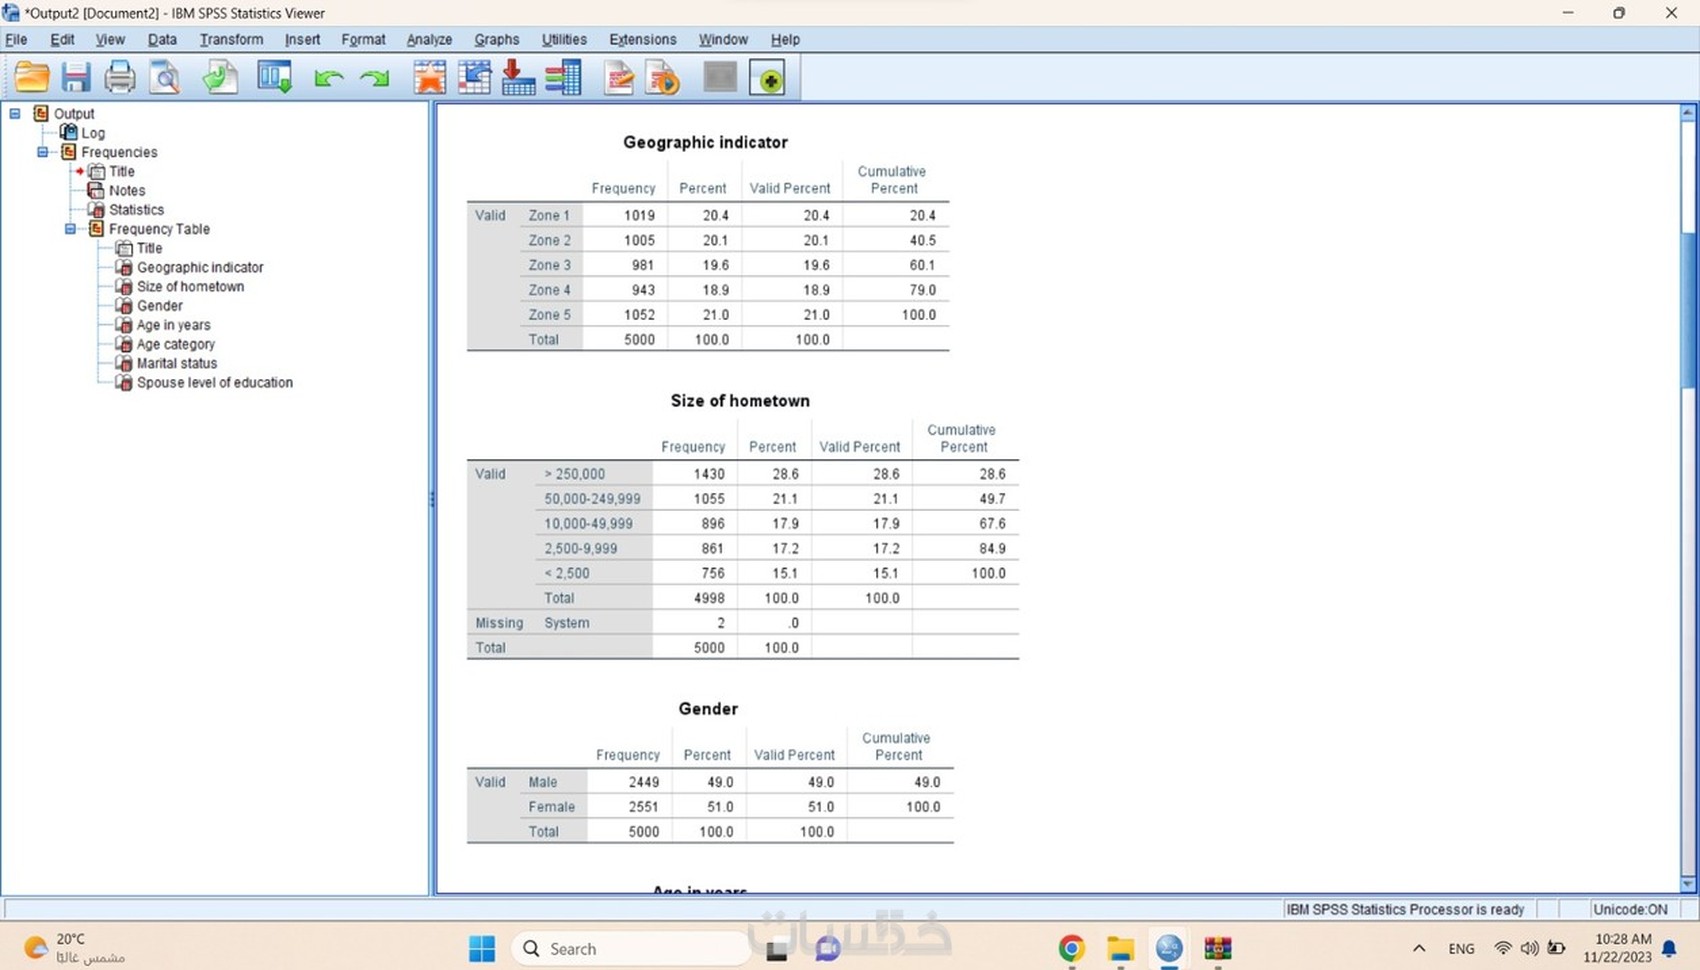This screenshot has height=970, width=1700.
Task: Click the Recall recent dialogs icon
Action: click(x=274, y=77)
